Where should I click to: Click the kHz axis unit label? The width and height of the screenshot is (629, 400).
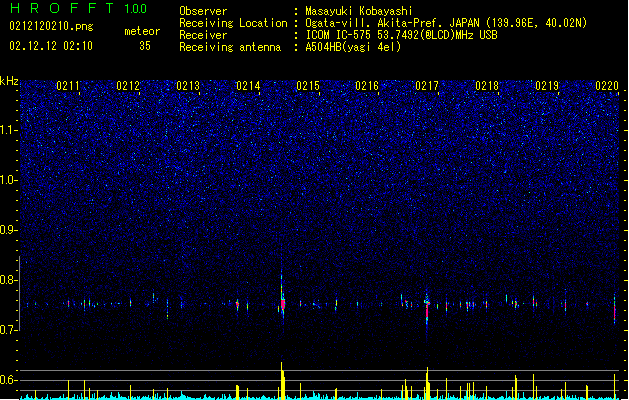tap(9, 81)
